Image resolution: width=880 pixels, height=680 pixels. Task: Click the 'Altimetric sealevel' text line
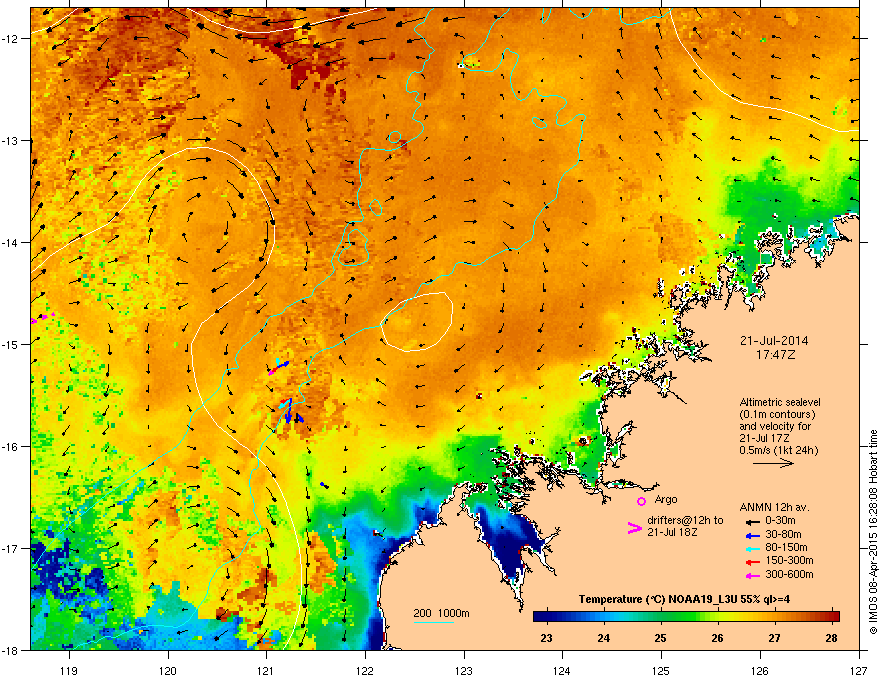780,402
